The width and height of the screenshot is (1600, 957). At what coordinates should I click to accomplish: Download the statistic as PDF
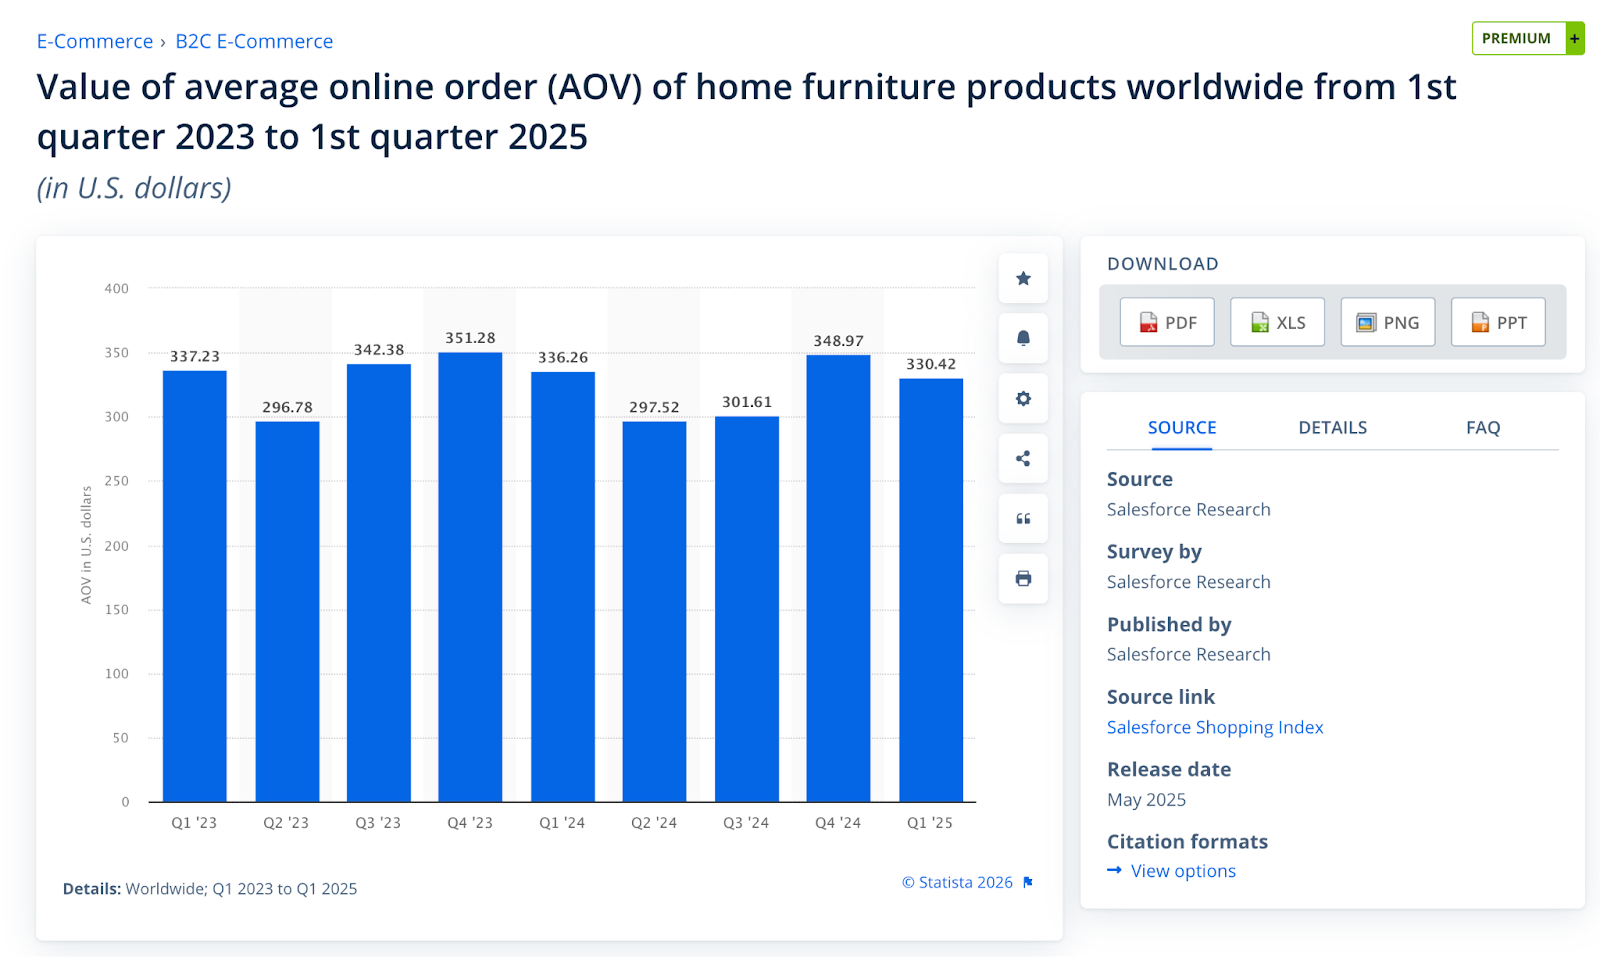[x=1166, y=321]
